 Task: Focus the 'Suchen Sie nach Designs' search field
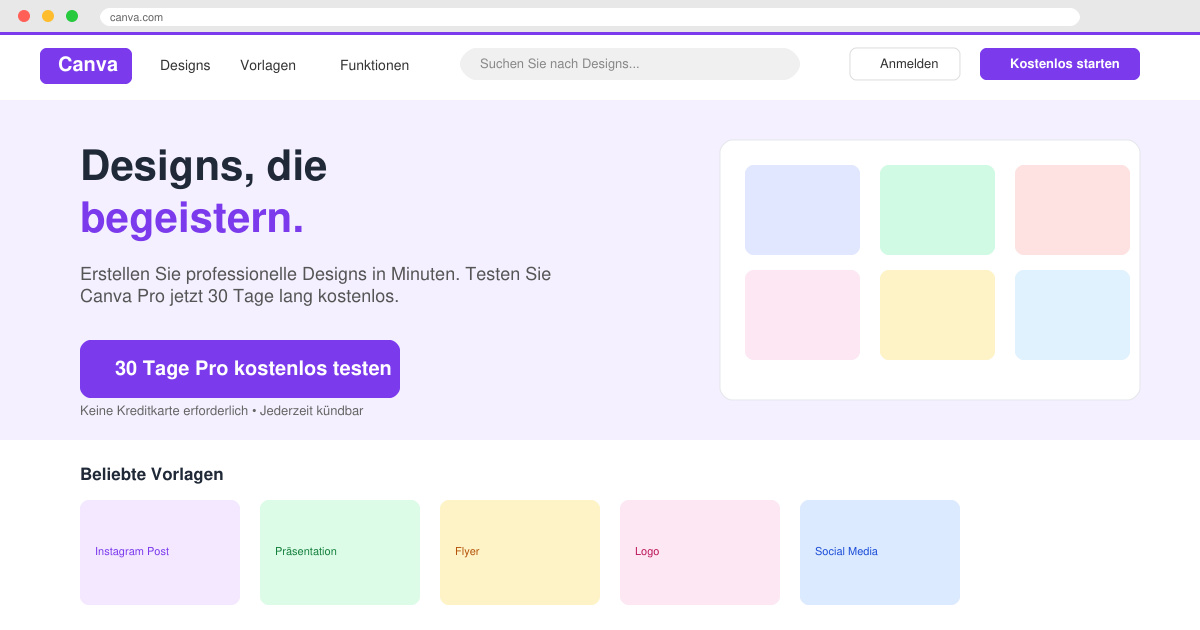coord(630,64)
